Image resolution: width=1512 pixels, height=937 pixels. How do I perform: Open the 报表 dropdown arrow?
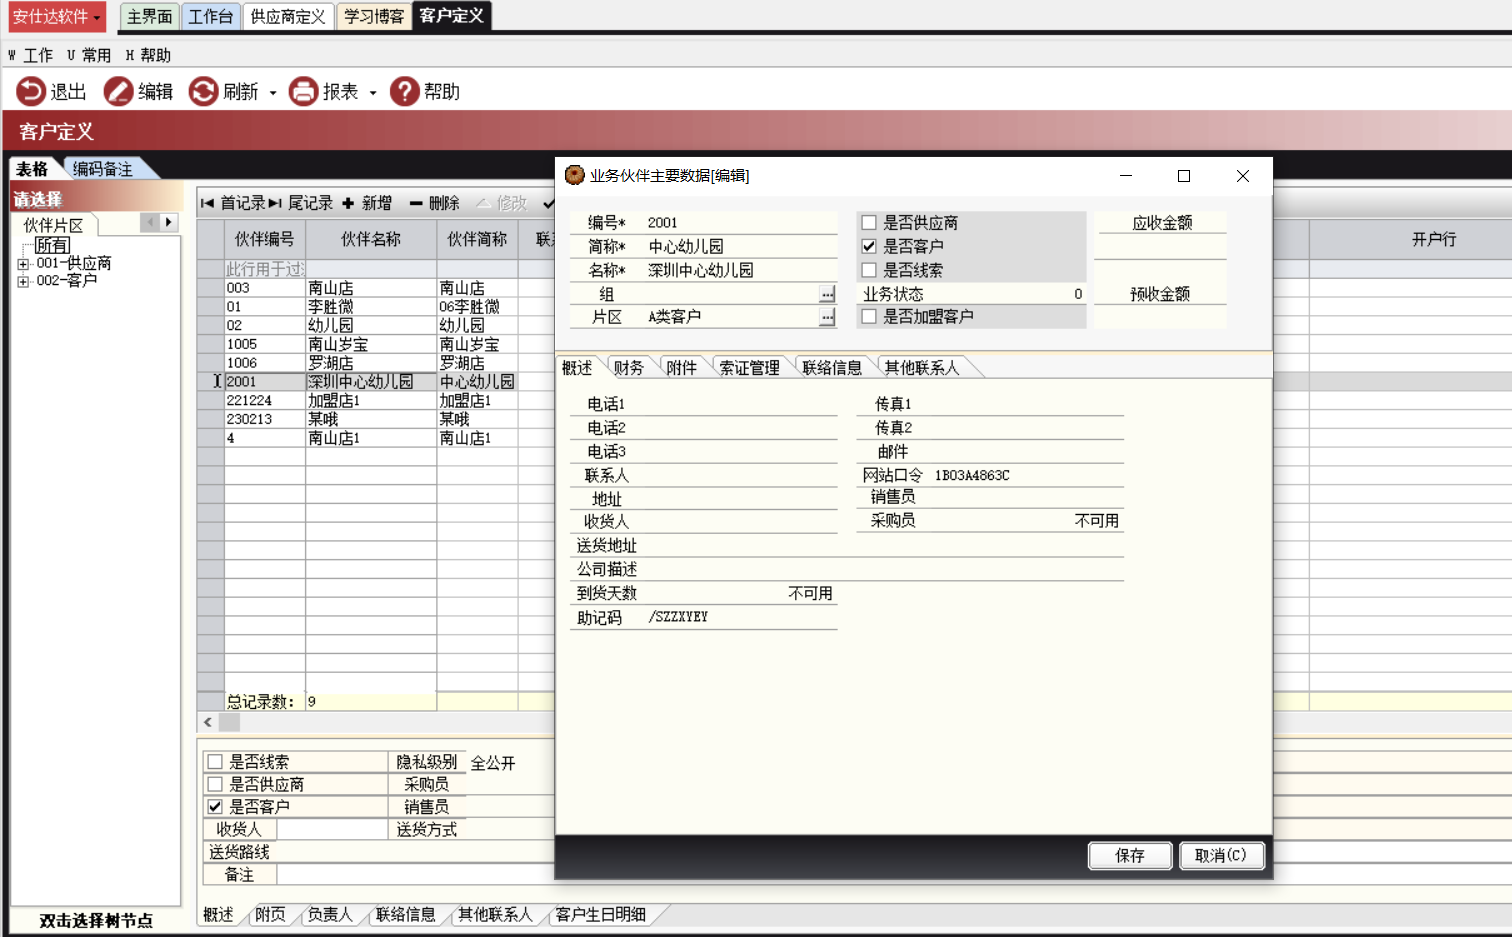pos(373,93)
